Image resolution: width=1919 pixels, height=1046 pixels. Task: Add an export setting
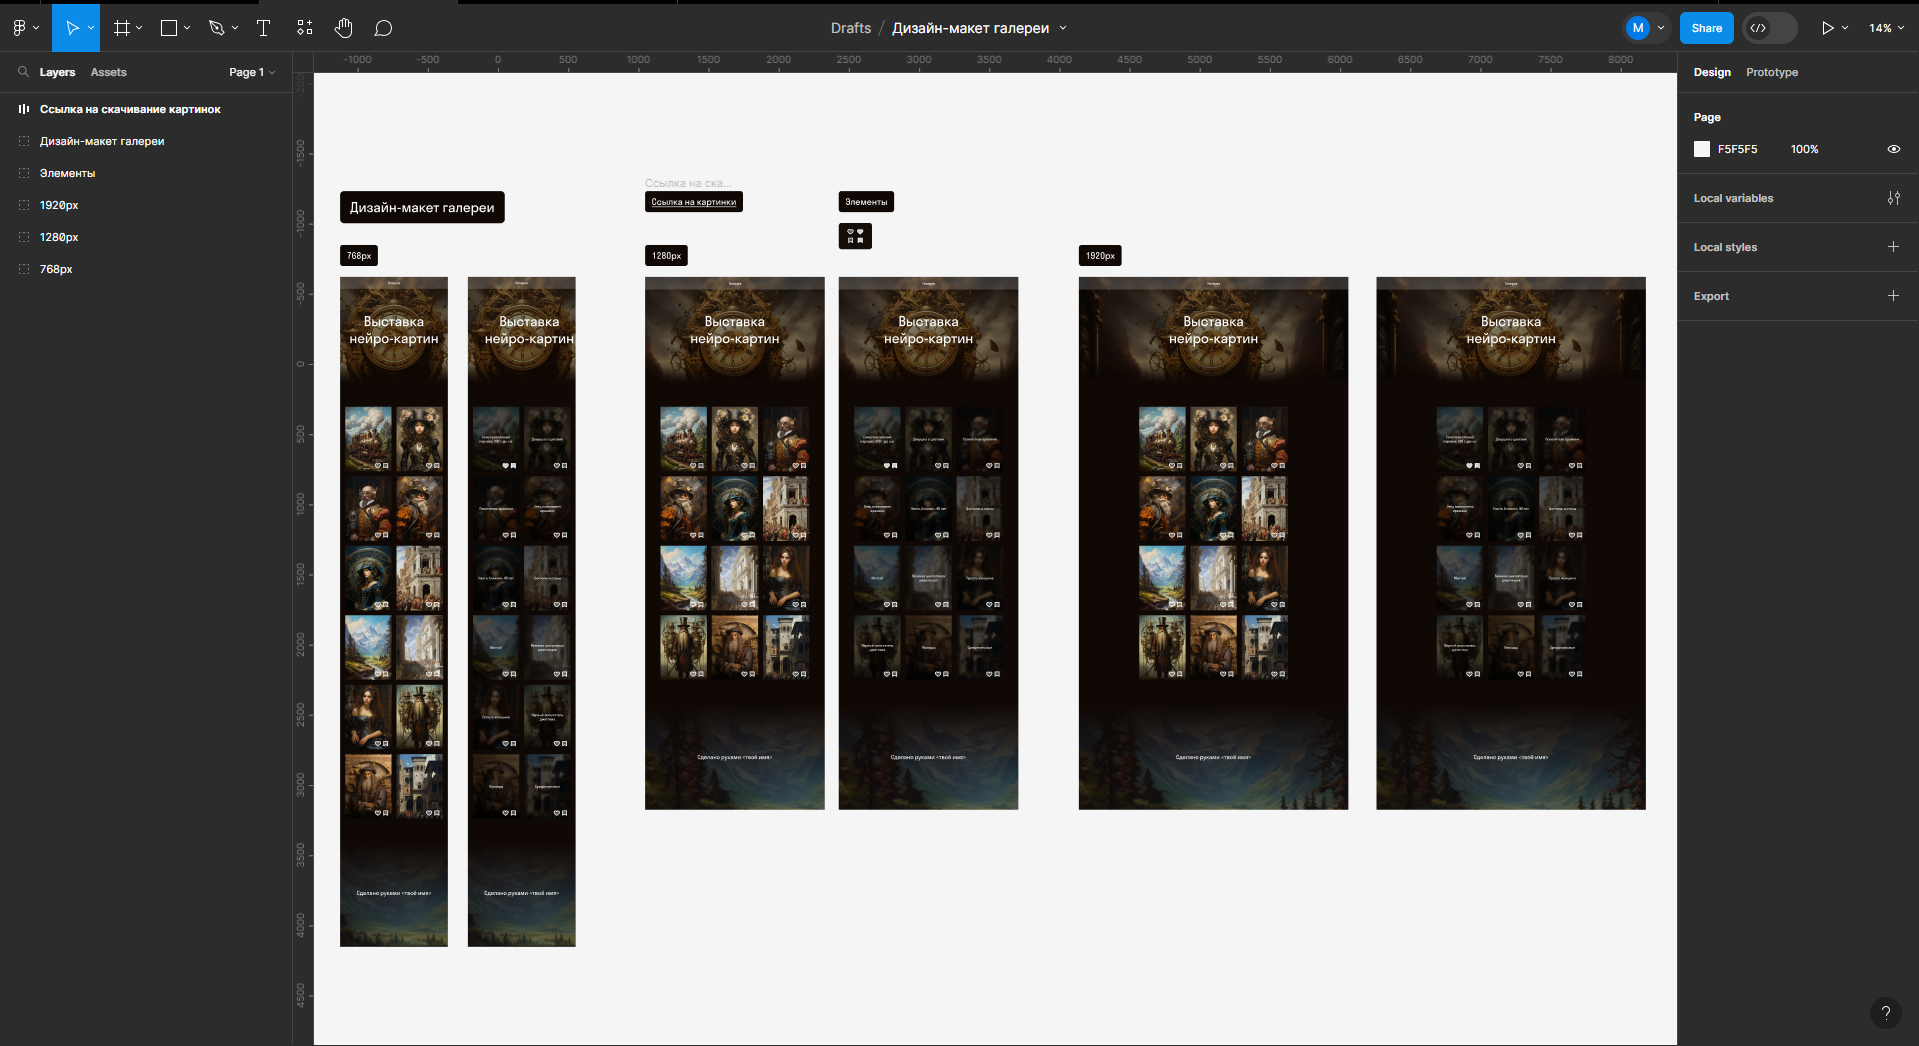click(1893, 296)
